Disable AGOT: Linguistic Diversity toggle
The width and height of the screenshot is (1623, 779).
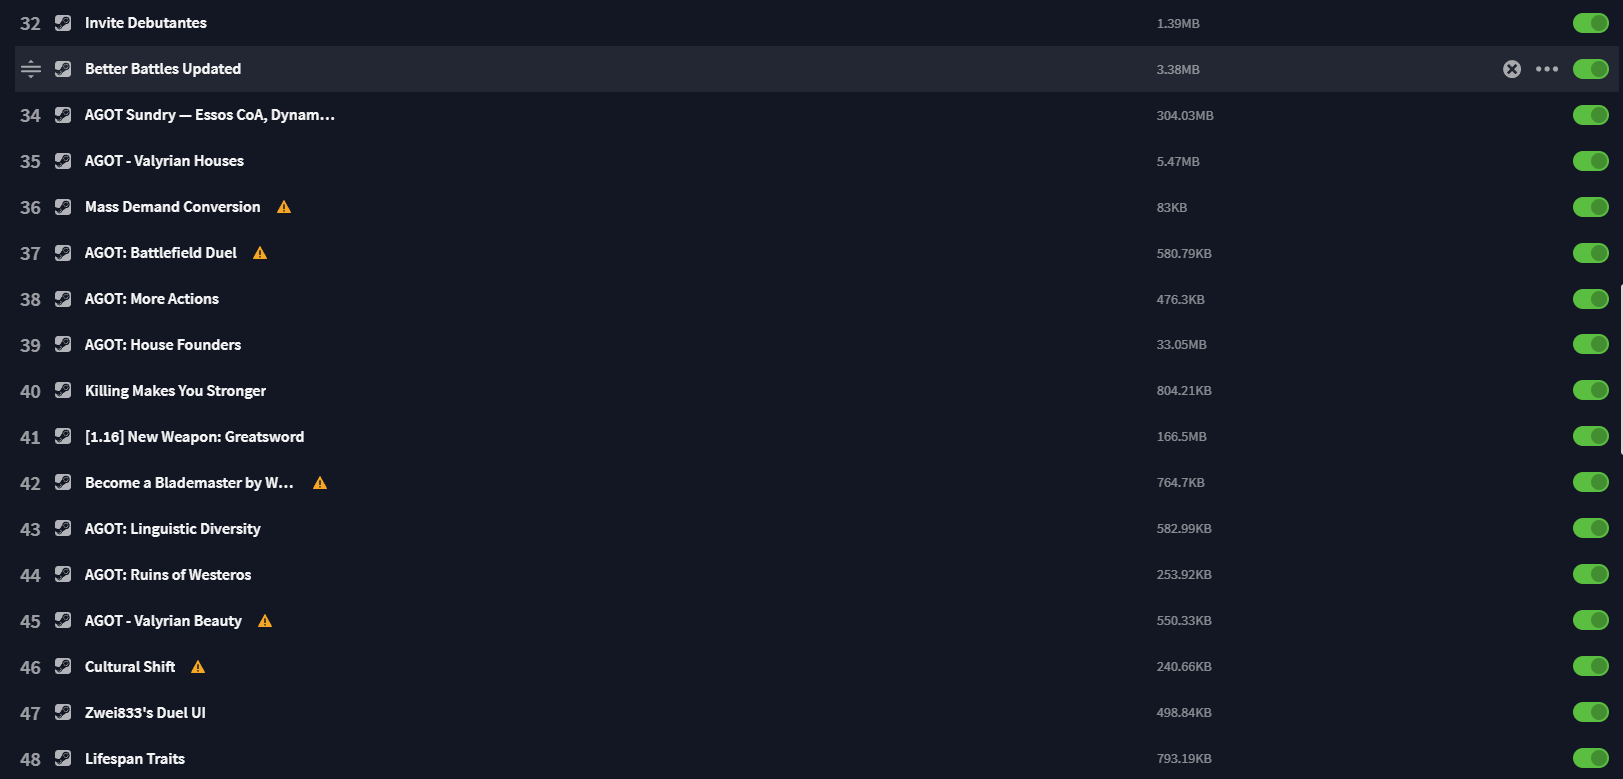[1590, 528]
